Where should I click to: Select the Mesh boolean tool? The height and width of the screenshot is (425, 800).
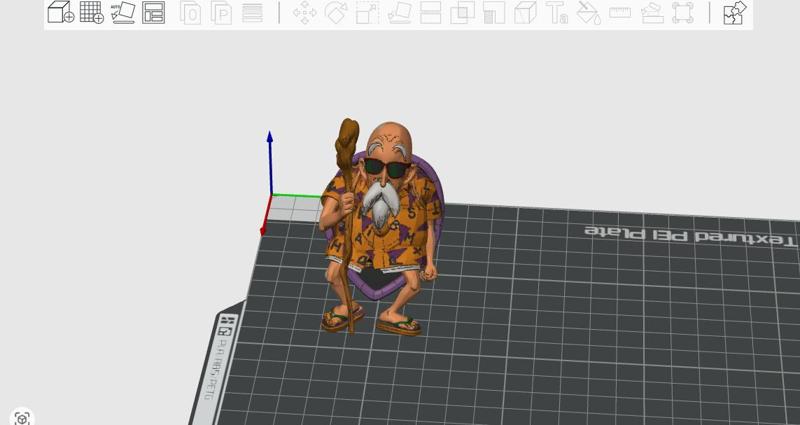point(462,13)
